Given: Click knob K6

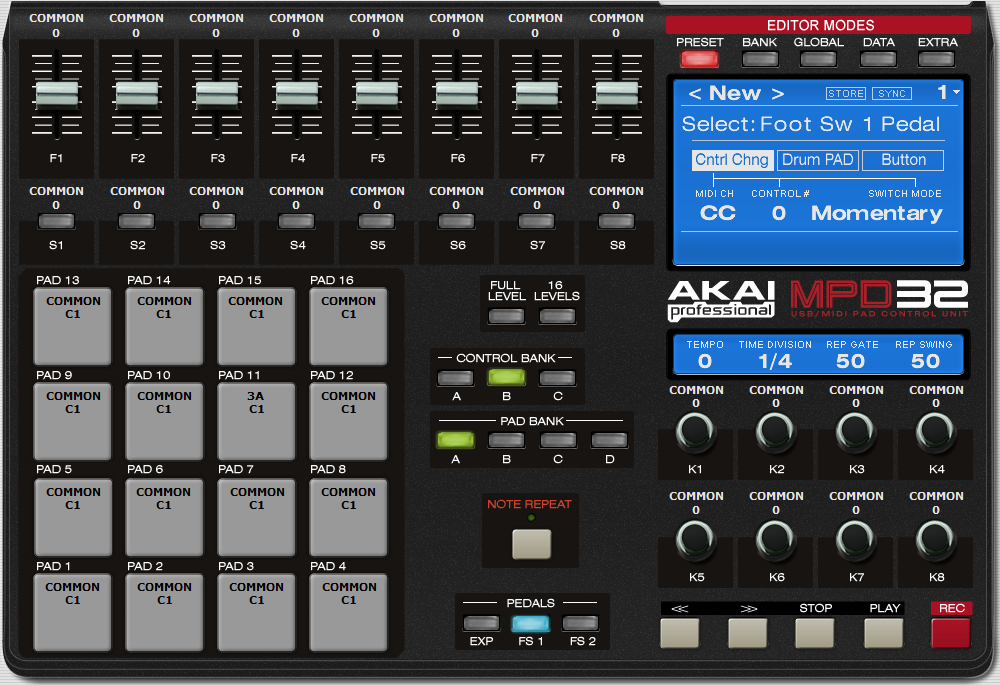Looking at the screenshot, I should point(776,539).
